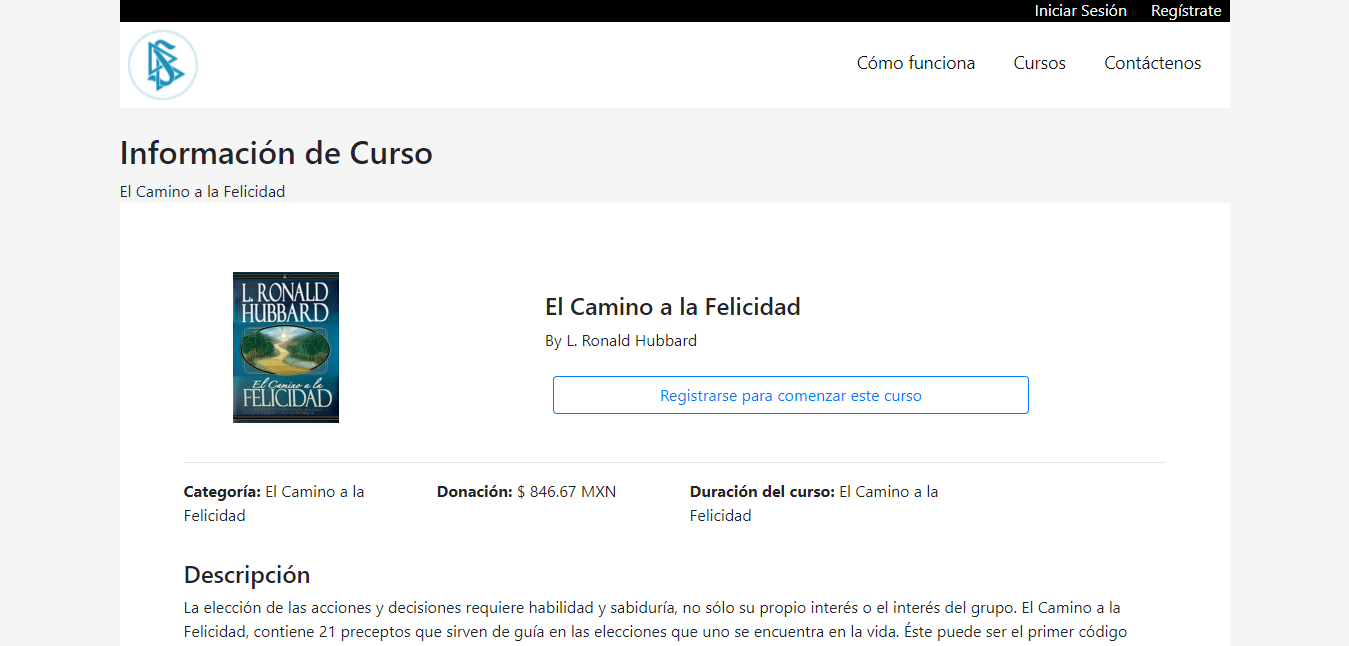Select the subtitle below Información de Curso
Image resolution: width=1349 pixels, height=646 pixels.
pyautogui.click(x=202, y=192)
